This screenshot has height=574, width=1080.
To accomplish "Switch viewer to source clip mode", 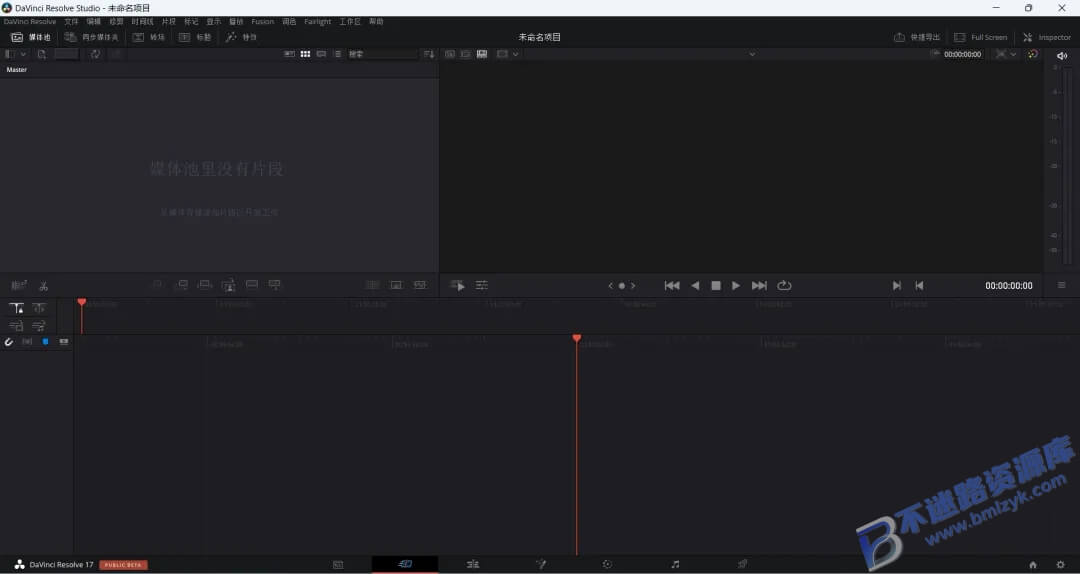I will [x=450, y=54].
